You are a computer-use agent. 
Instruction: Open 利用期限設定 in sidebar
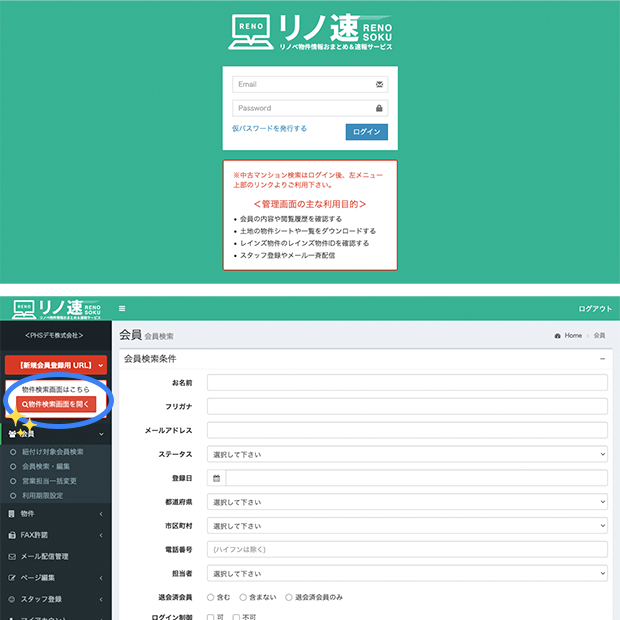42,496
